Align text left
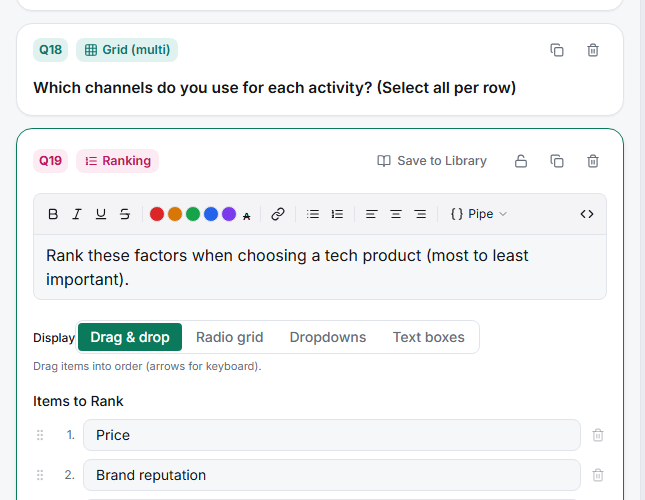645x500 pixels. click(x=371, y=214)
